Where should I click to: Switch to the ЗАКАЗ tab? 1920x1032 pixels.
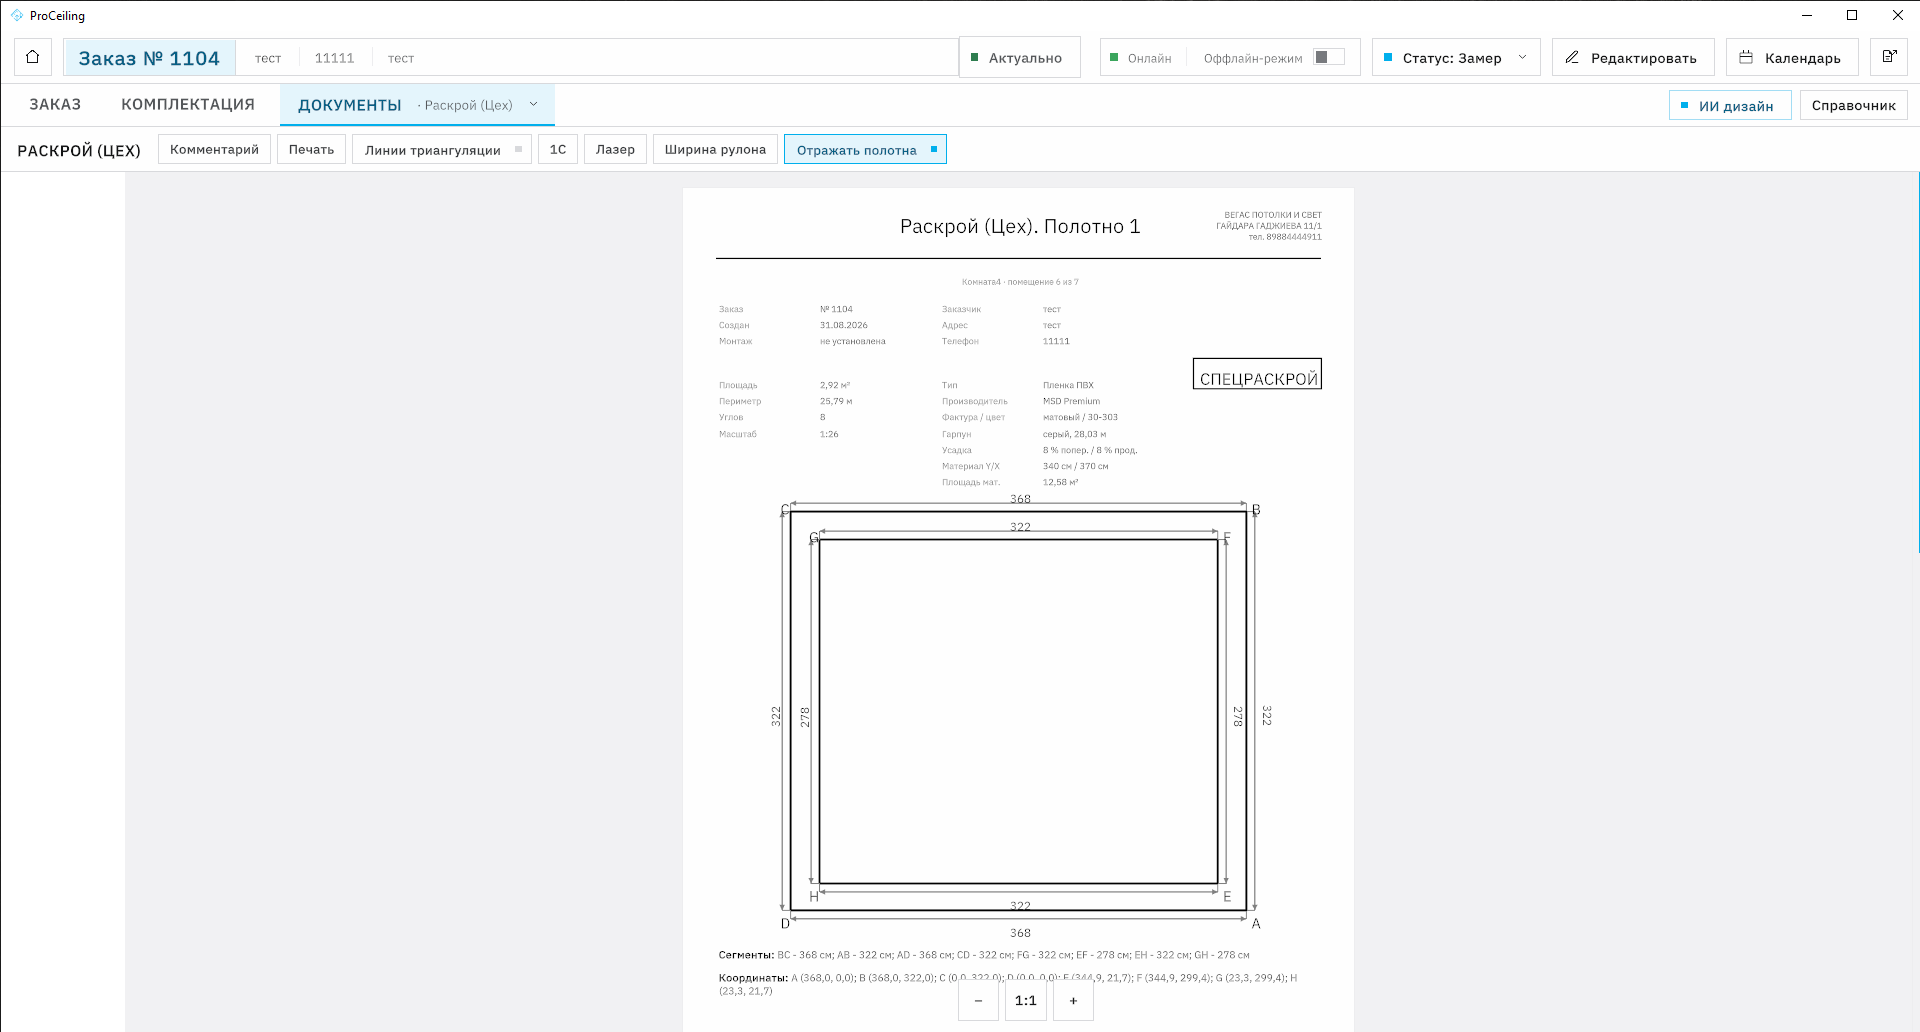click(x=55, y=104)
